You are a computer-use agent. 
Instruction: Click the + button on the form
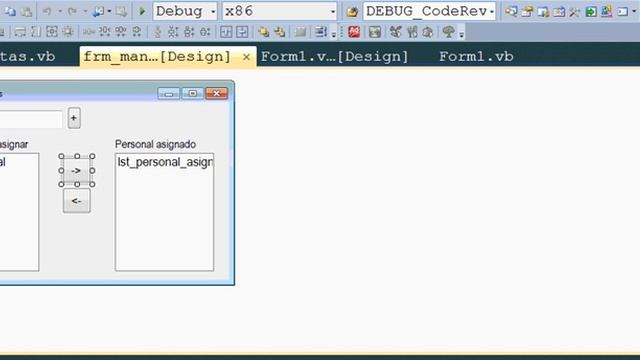click(74, 118)
